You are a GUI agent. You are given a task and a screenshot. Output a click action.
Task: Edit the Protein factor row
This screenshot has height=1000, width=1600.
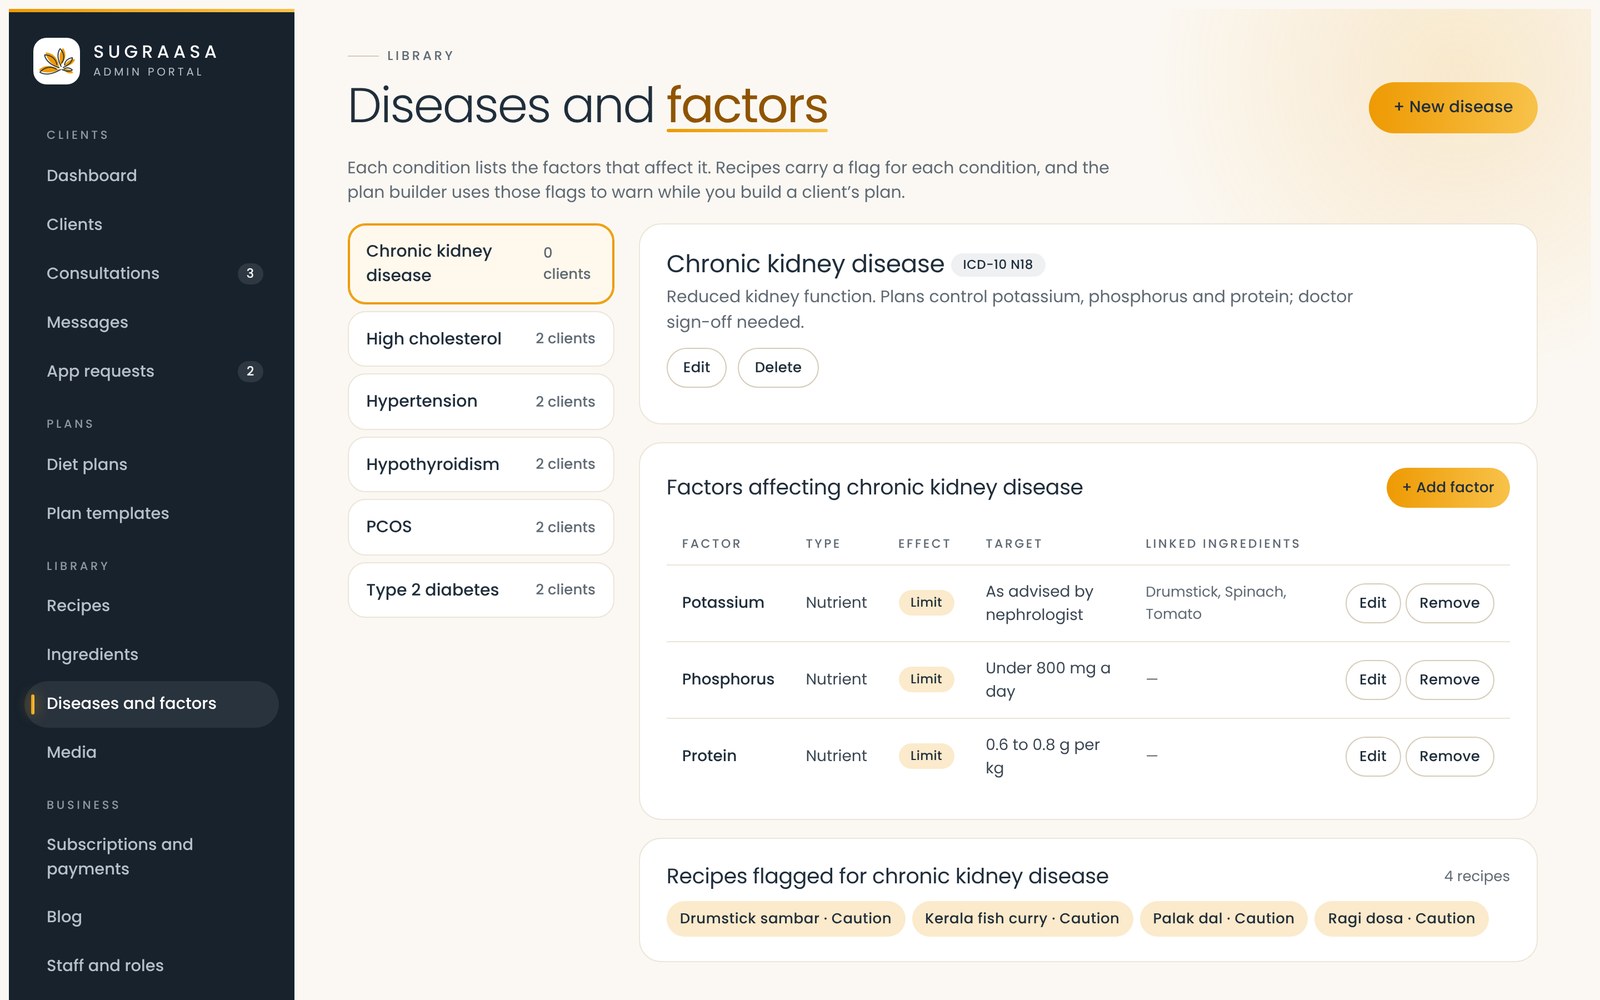click(1372, 756)
